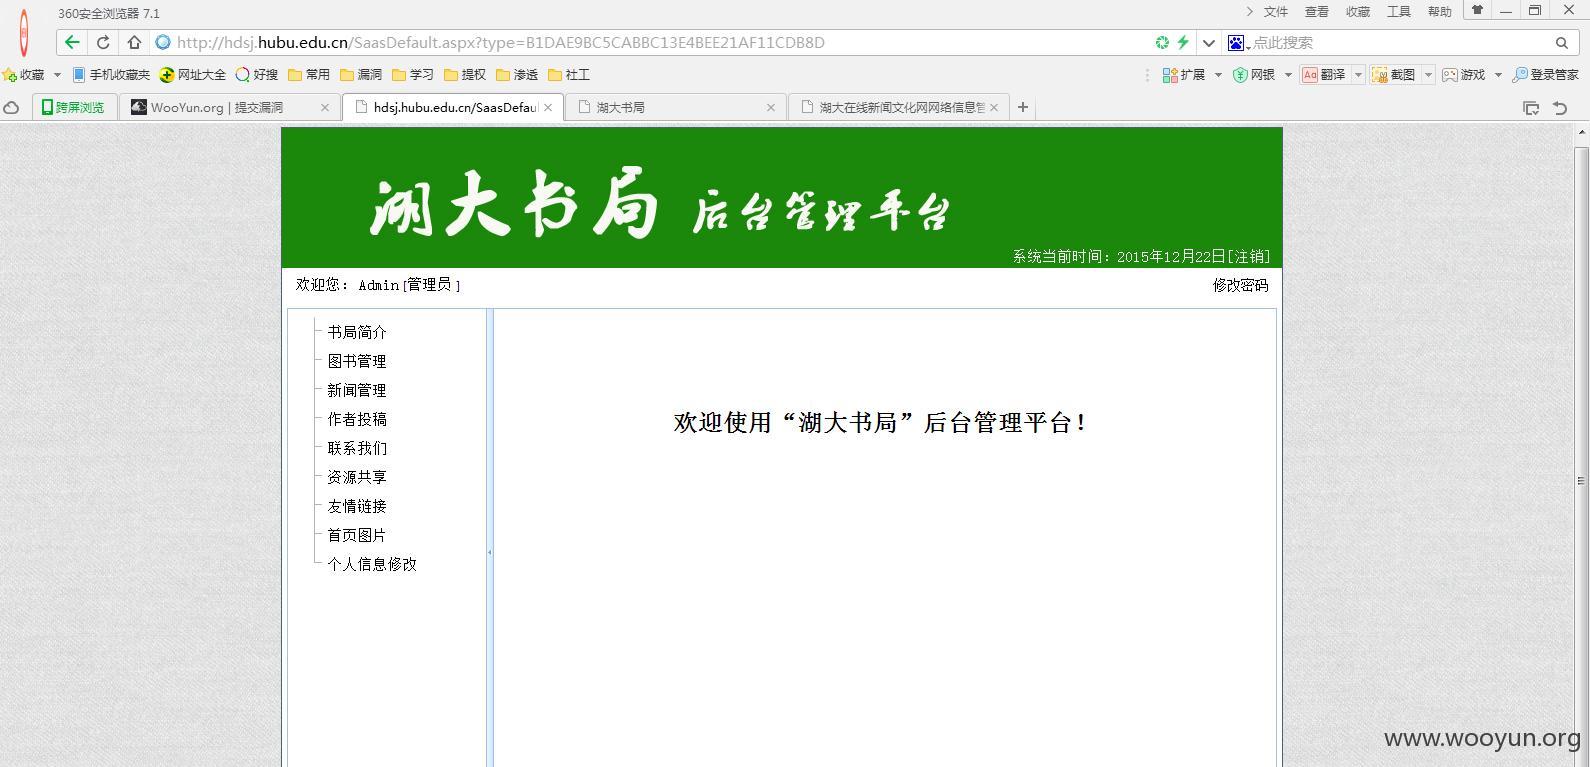
Task: Open the 学习 bookmark folder
Action: 413,75
